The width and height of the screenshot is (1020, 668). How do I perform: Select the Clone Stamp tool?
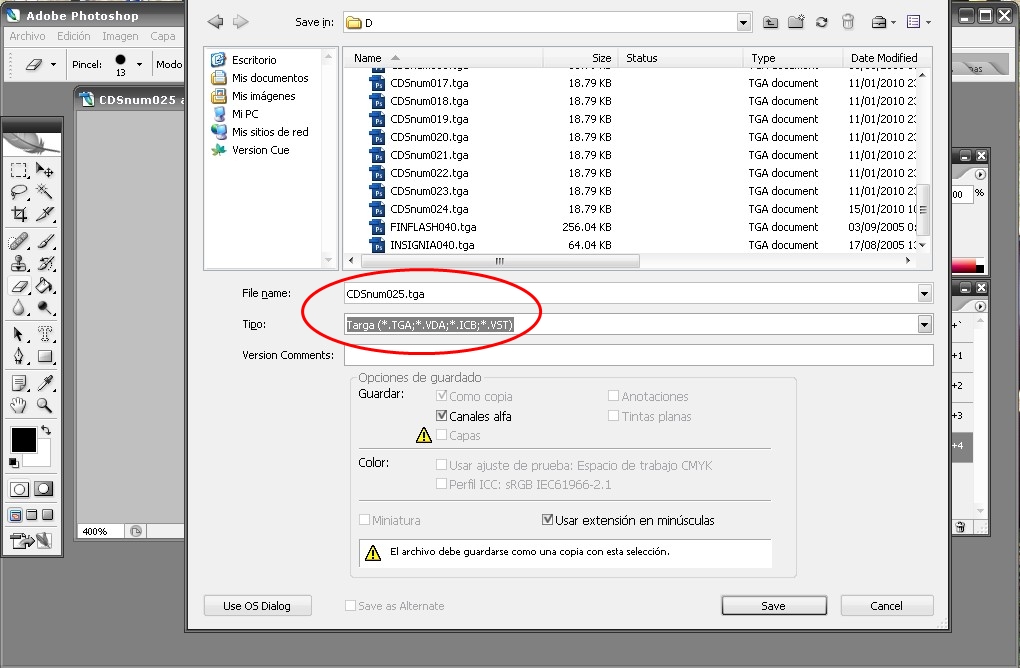(x=19, y=263)
